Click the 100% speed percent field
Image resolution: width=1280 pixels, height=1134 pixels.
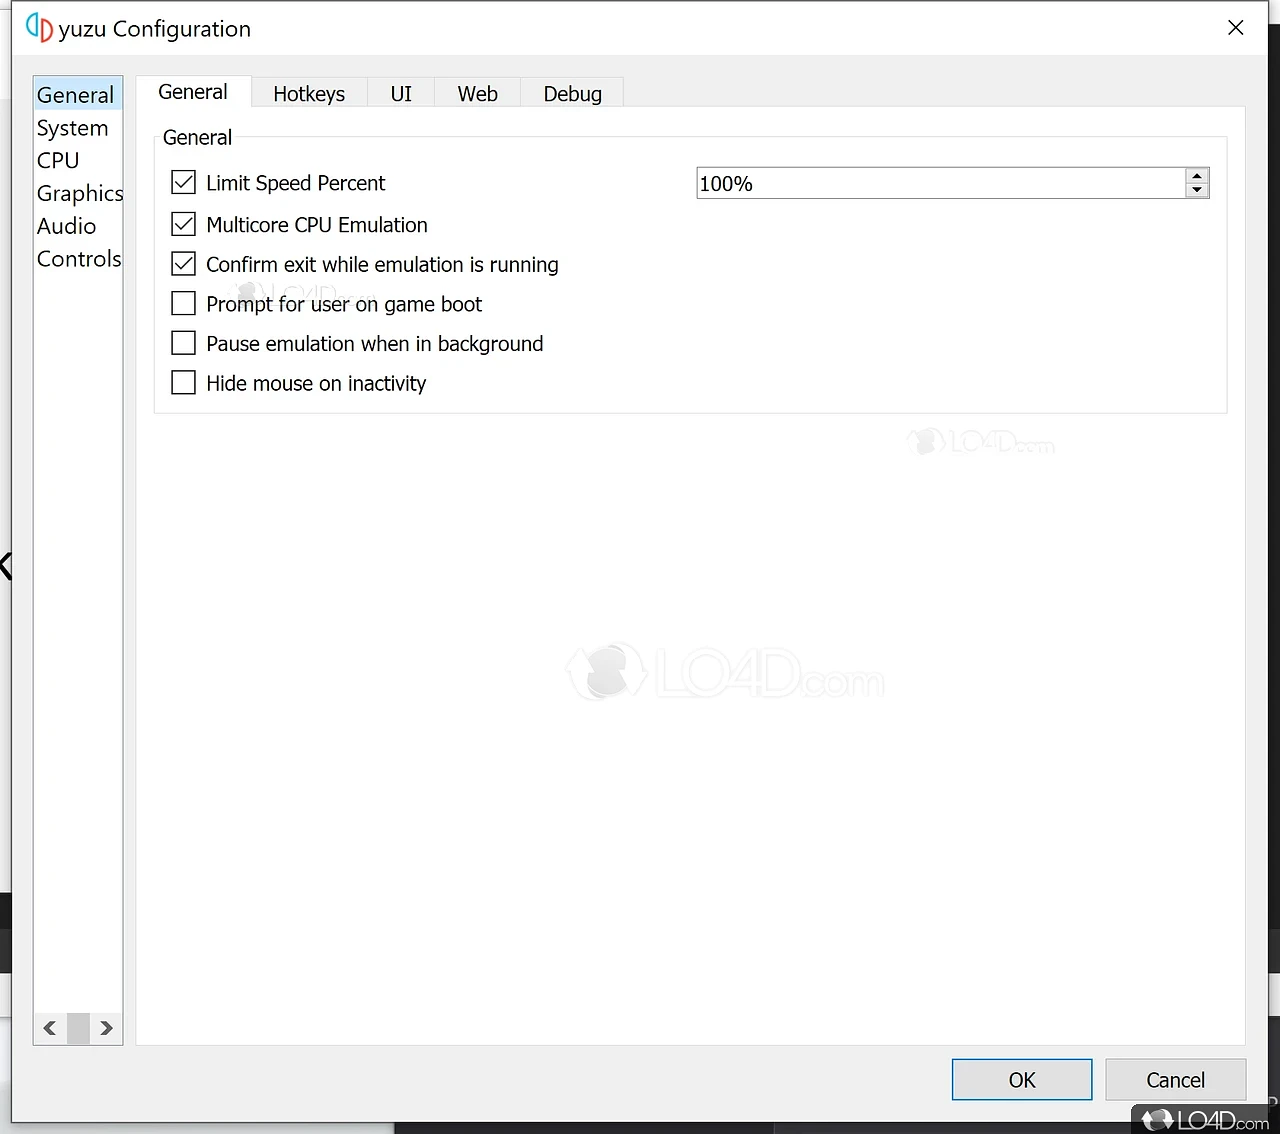point(940,183)
